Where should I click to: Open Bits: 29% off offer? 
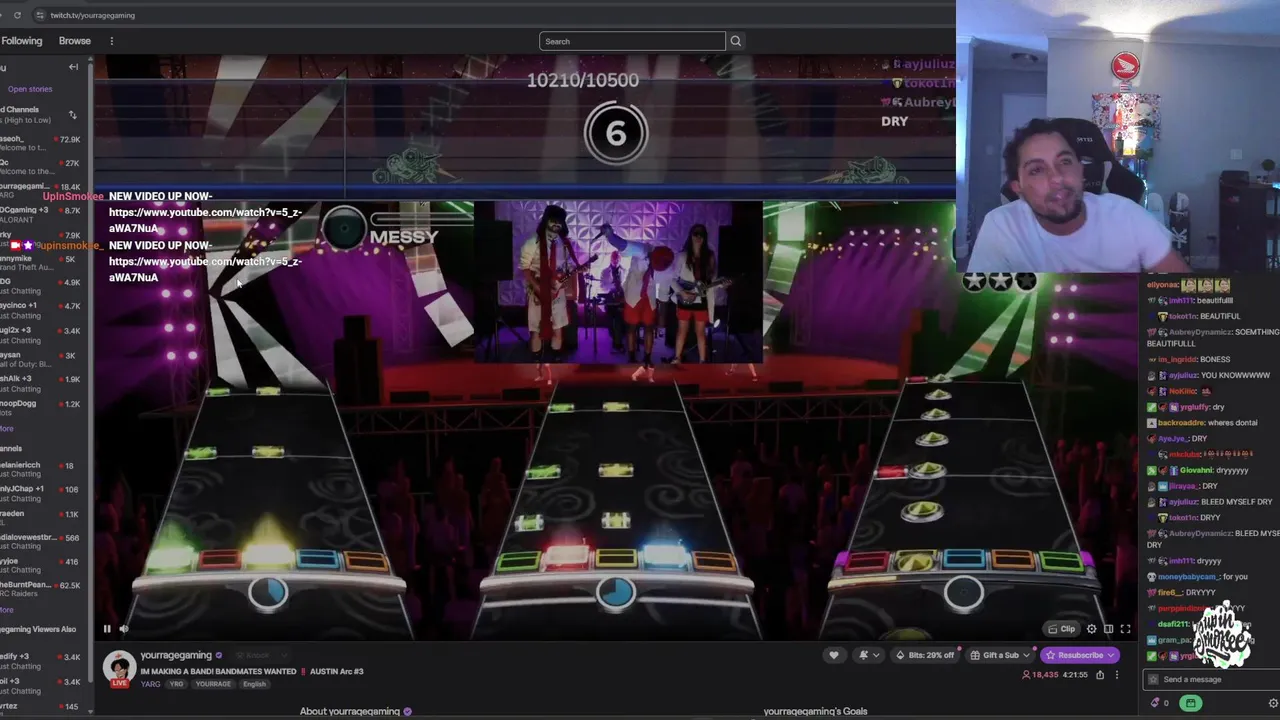pyautogui.click(x=925, y=655)
